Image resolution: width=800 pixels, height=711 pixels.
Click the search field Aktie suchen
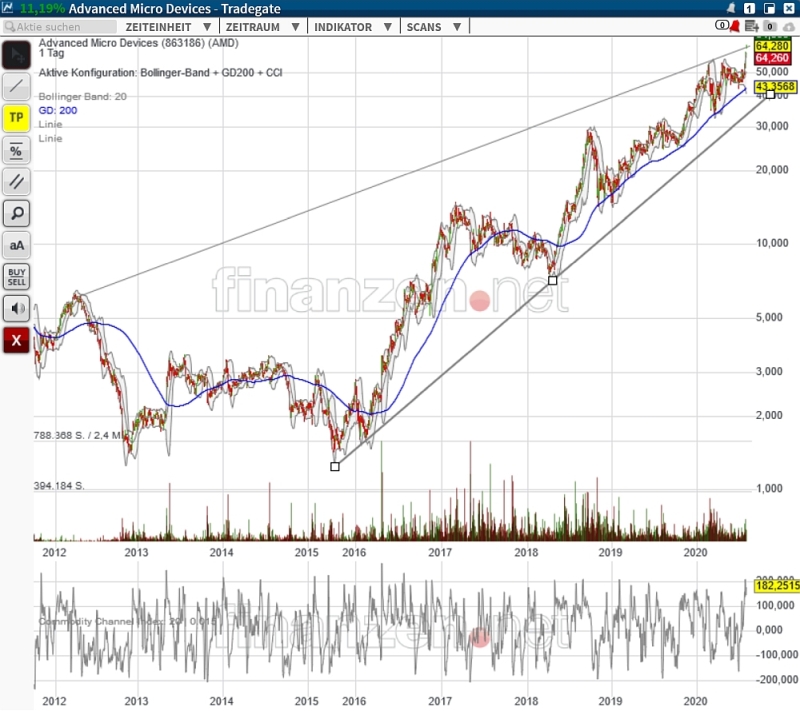point(59,27)
